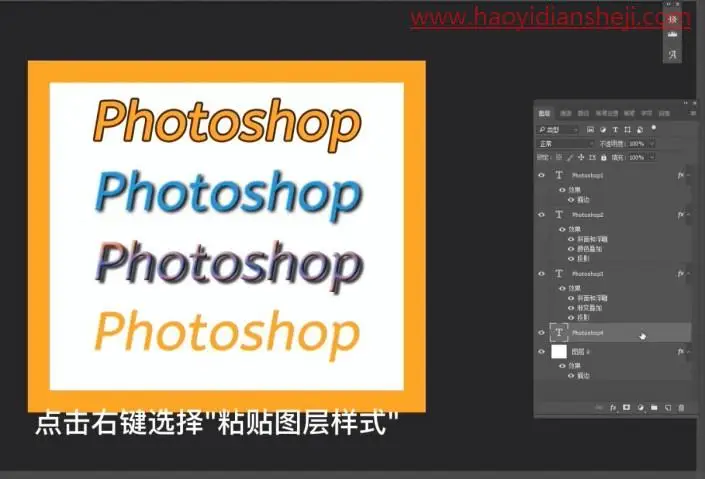Click the T thumbnail of Photoshop3 layer
The width and height of the screenshot is (705, 479).
tap(559, 273)
